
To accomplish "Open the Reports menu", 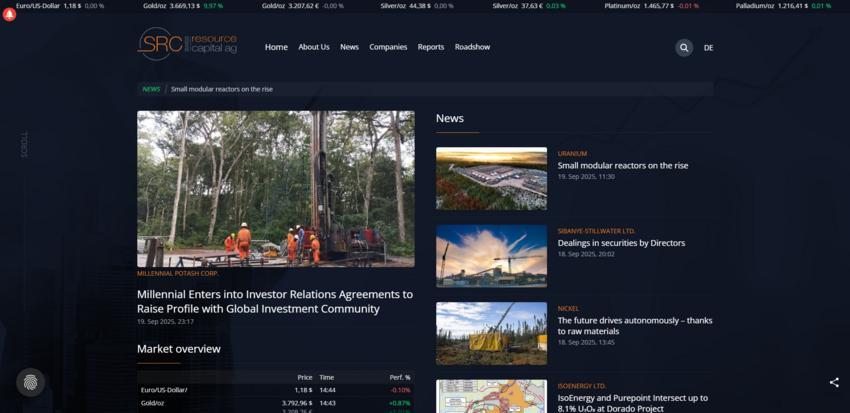I will (431, 47).
